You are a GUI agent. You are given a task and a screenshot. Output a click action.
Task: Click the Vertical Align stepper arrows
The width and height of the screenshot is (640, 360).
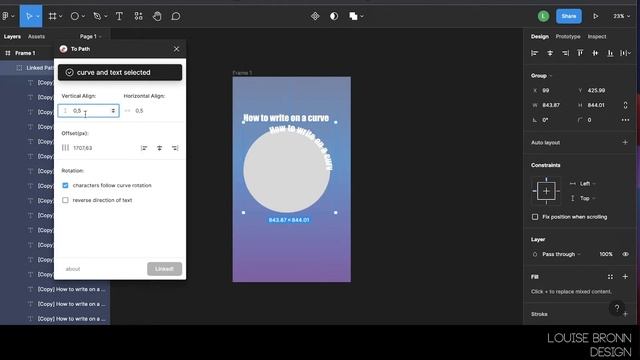113,111
